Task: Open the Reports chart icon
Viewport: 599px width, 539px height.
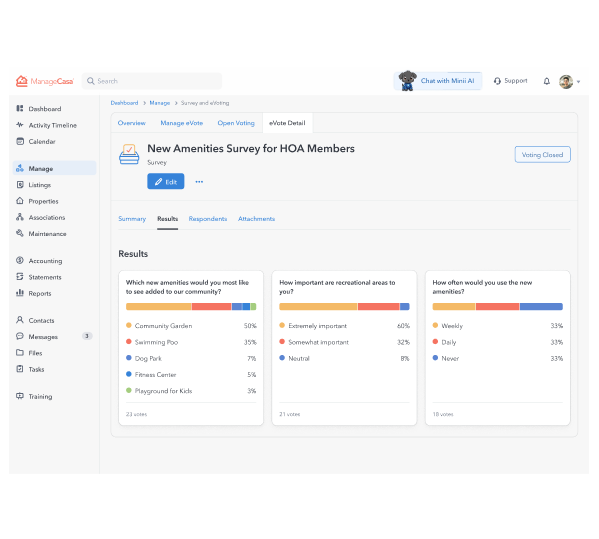Action: click(20, 293)
